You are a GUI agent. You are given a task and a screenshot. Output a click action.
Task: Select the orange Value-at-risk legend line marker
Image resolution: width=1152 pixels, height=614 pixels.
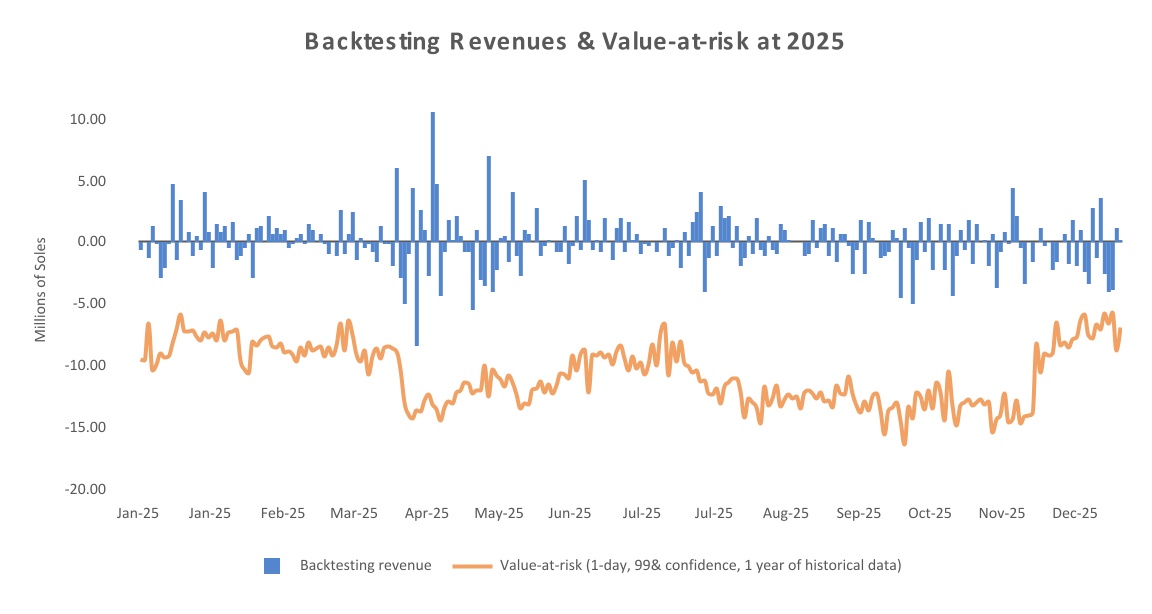472,566
